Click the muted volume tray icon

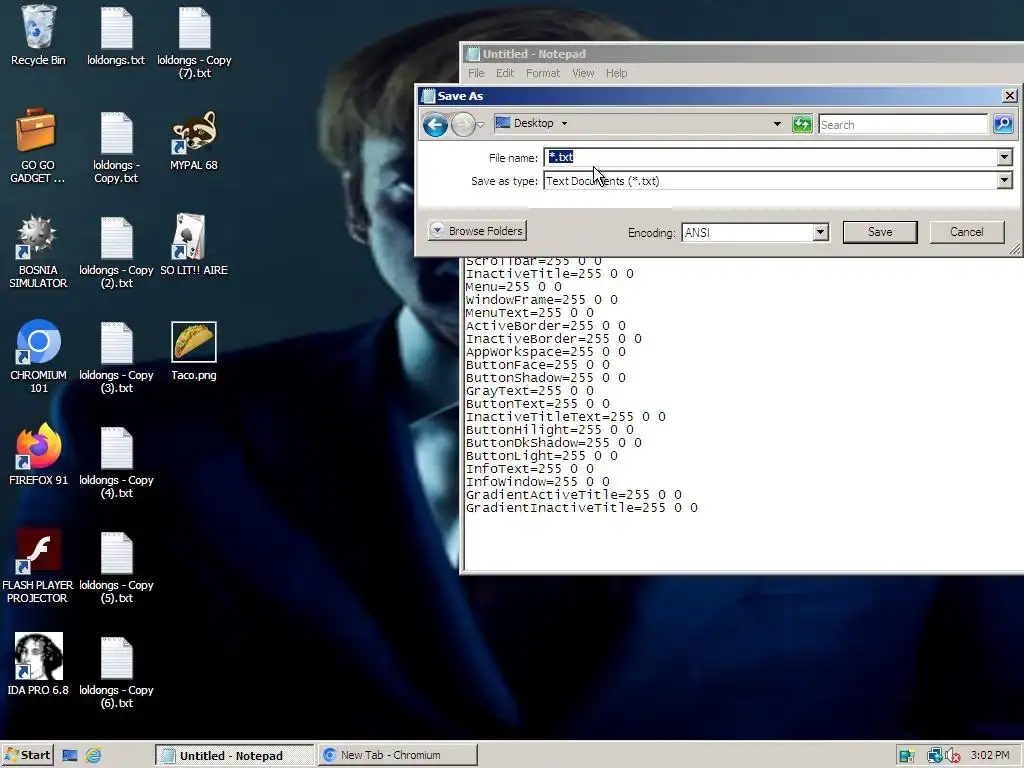[x=953, y=756]
